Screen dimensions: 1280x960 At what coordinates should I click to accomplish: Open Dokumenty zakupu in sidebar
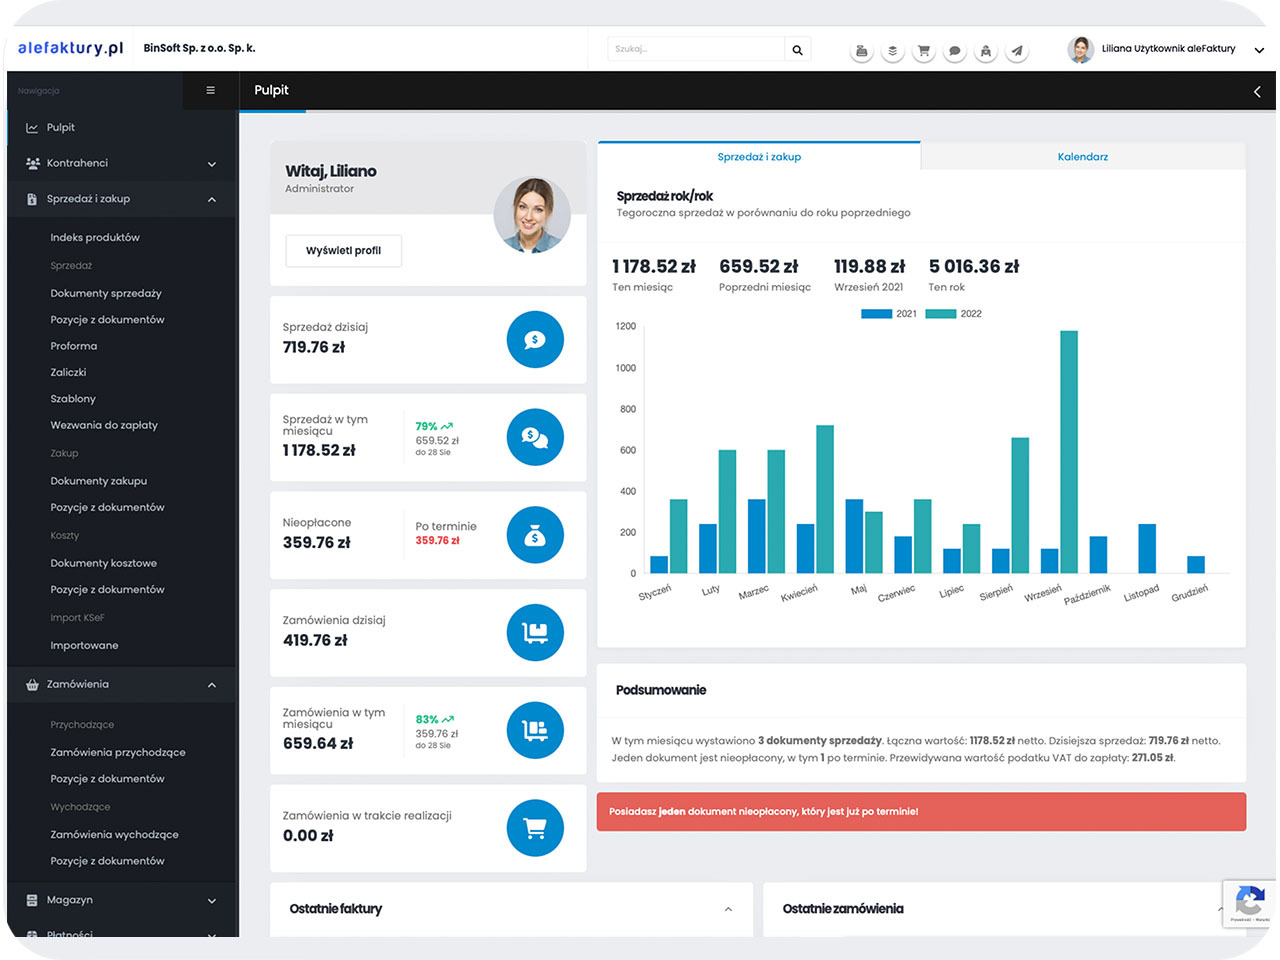click(99, 481)
